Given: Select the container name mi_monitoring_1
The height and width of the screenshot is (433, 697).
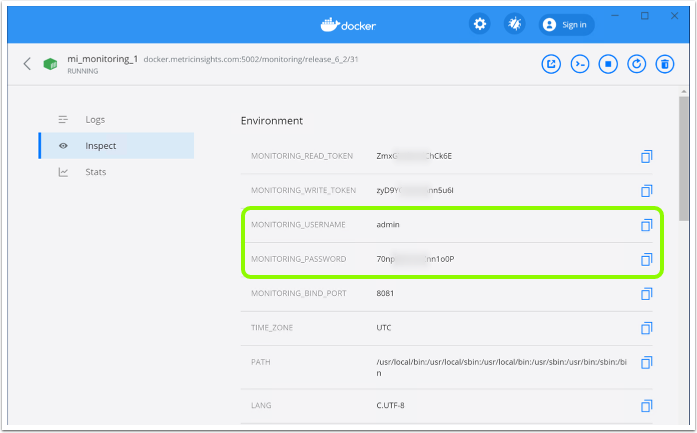Looking at the screenshot, I should [x=103, y=59].
